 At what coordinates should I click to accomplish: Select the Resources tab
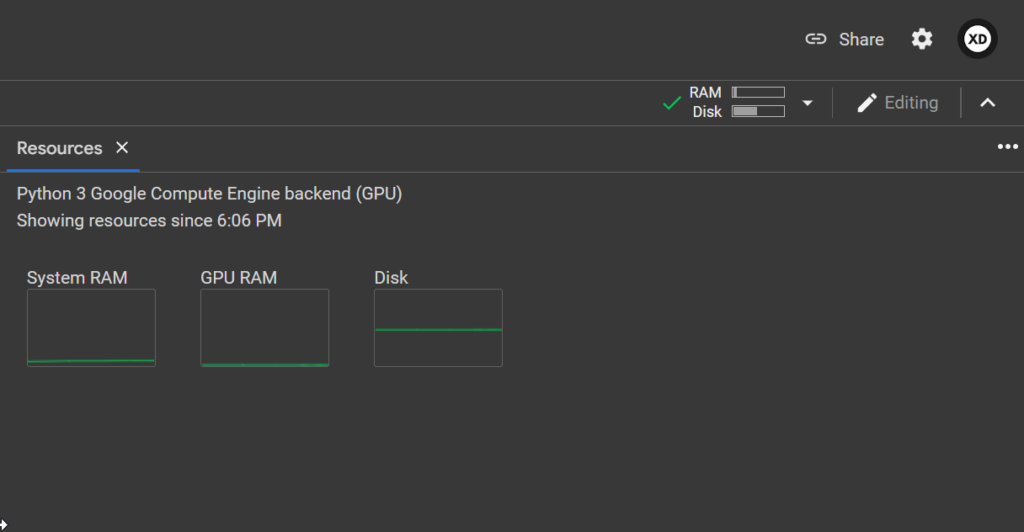(x=59, y=148)
